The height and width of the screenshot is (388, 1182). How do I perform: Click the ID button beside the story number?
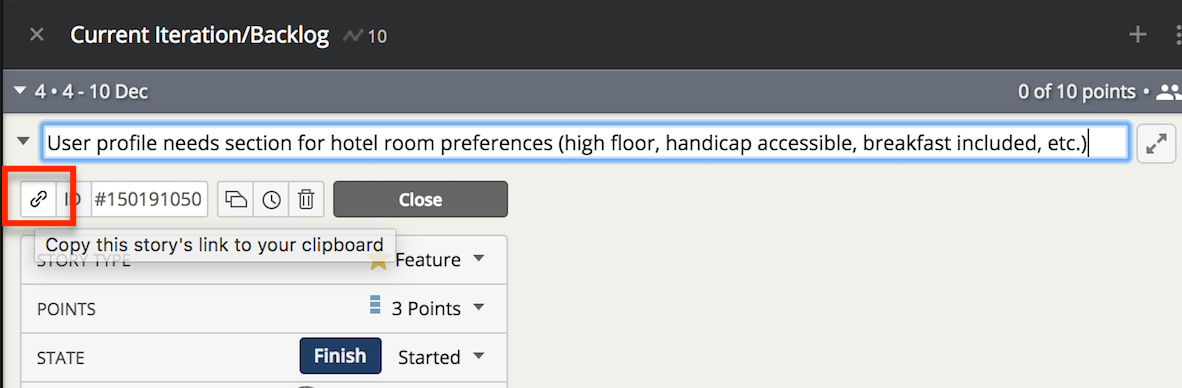click(x=73, y=200)
